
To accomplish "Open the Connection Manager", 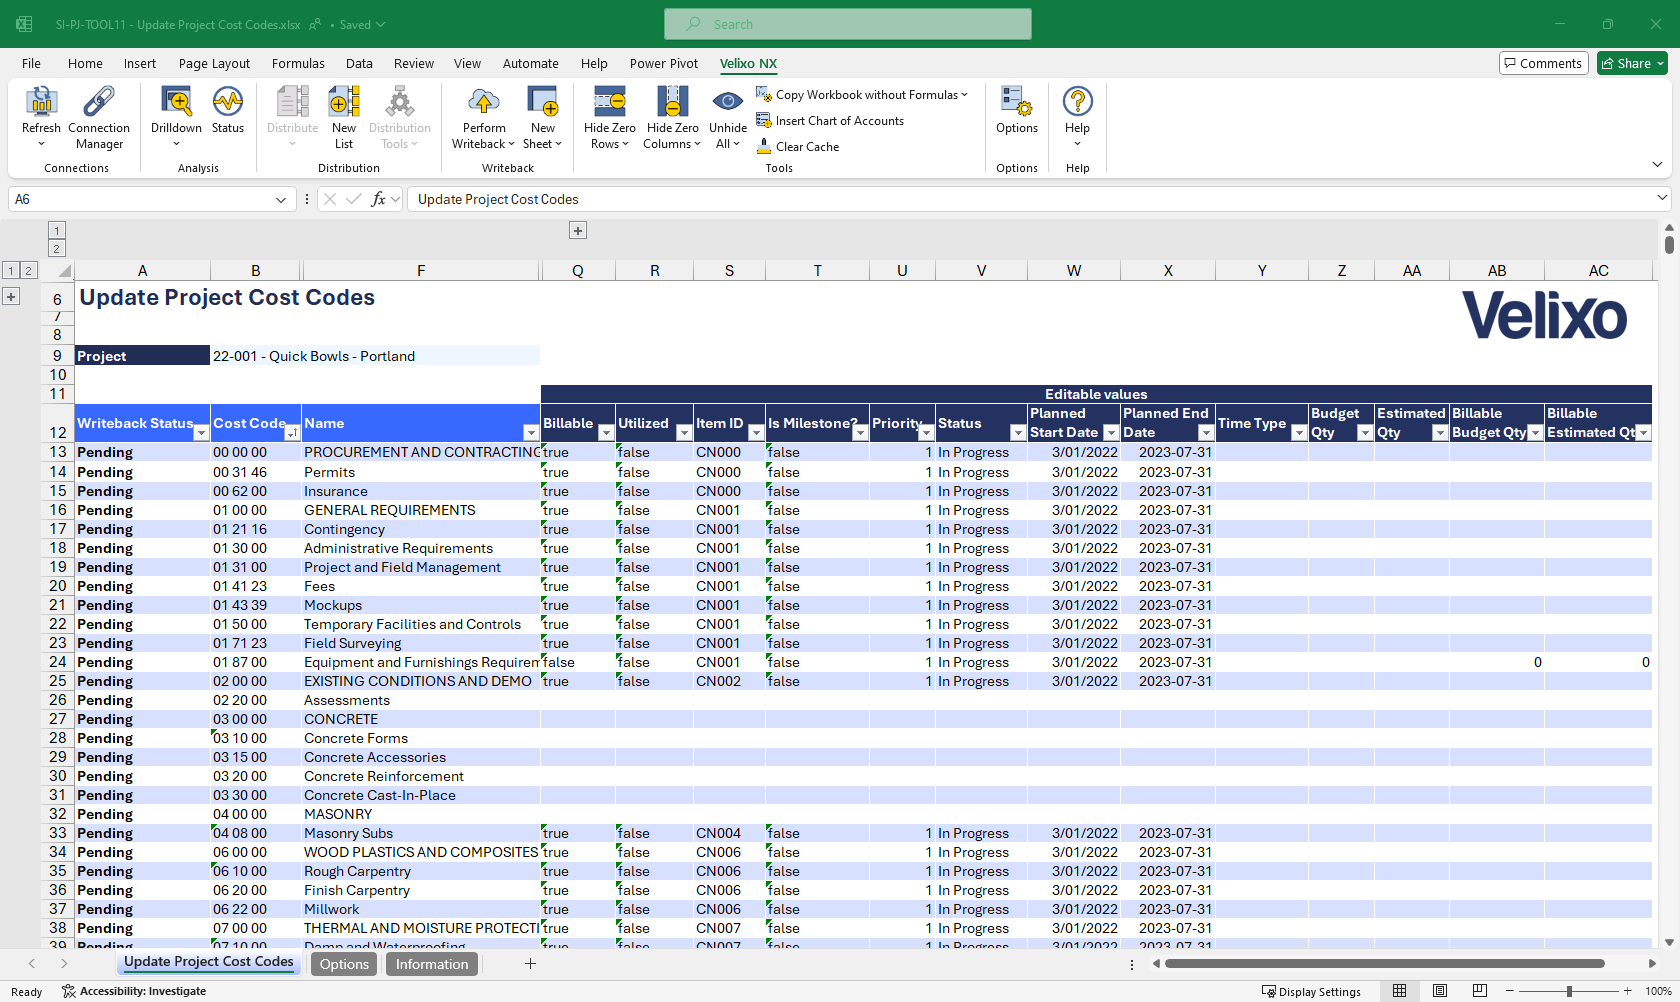I will point(99,103).
